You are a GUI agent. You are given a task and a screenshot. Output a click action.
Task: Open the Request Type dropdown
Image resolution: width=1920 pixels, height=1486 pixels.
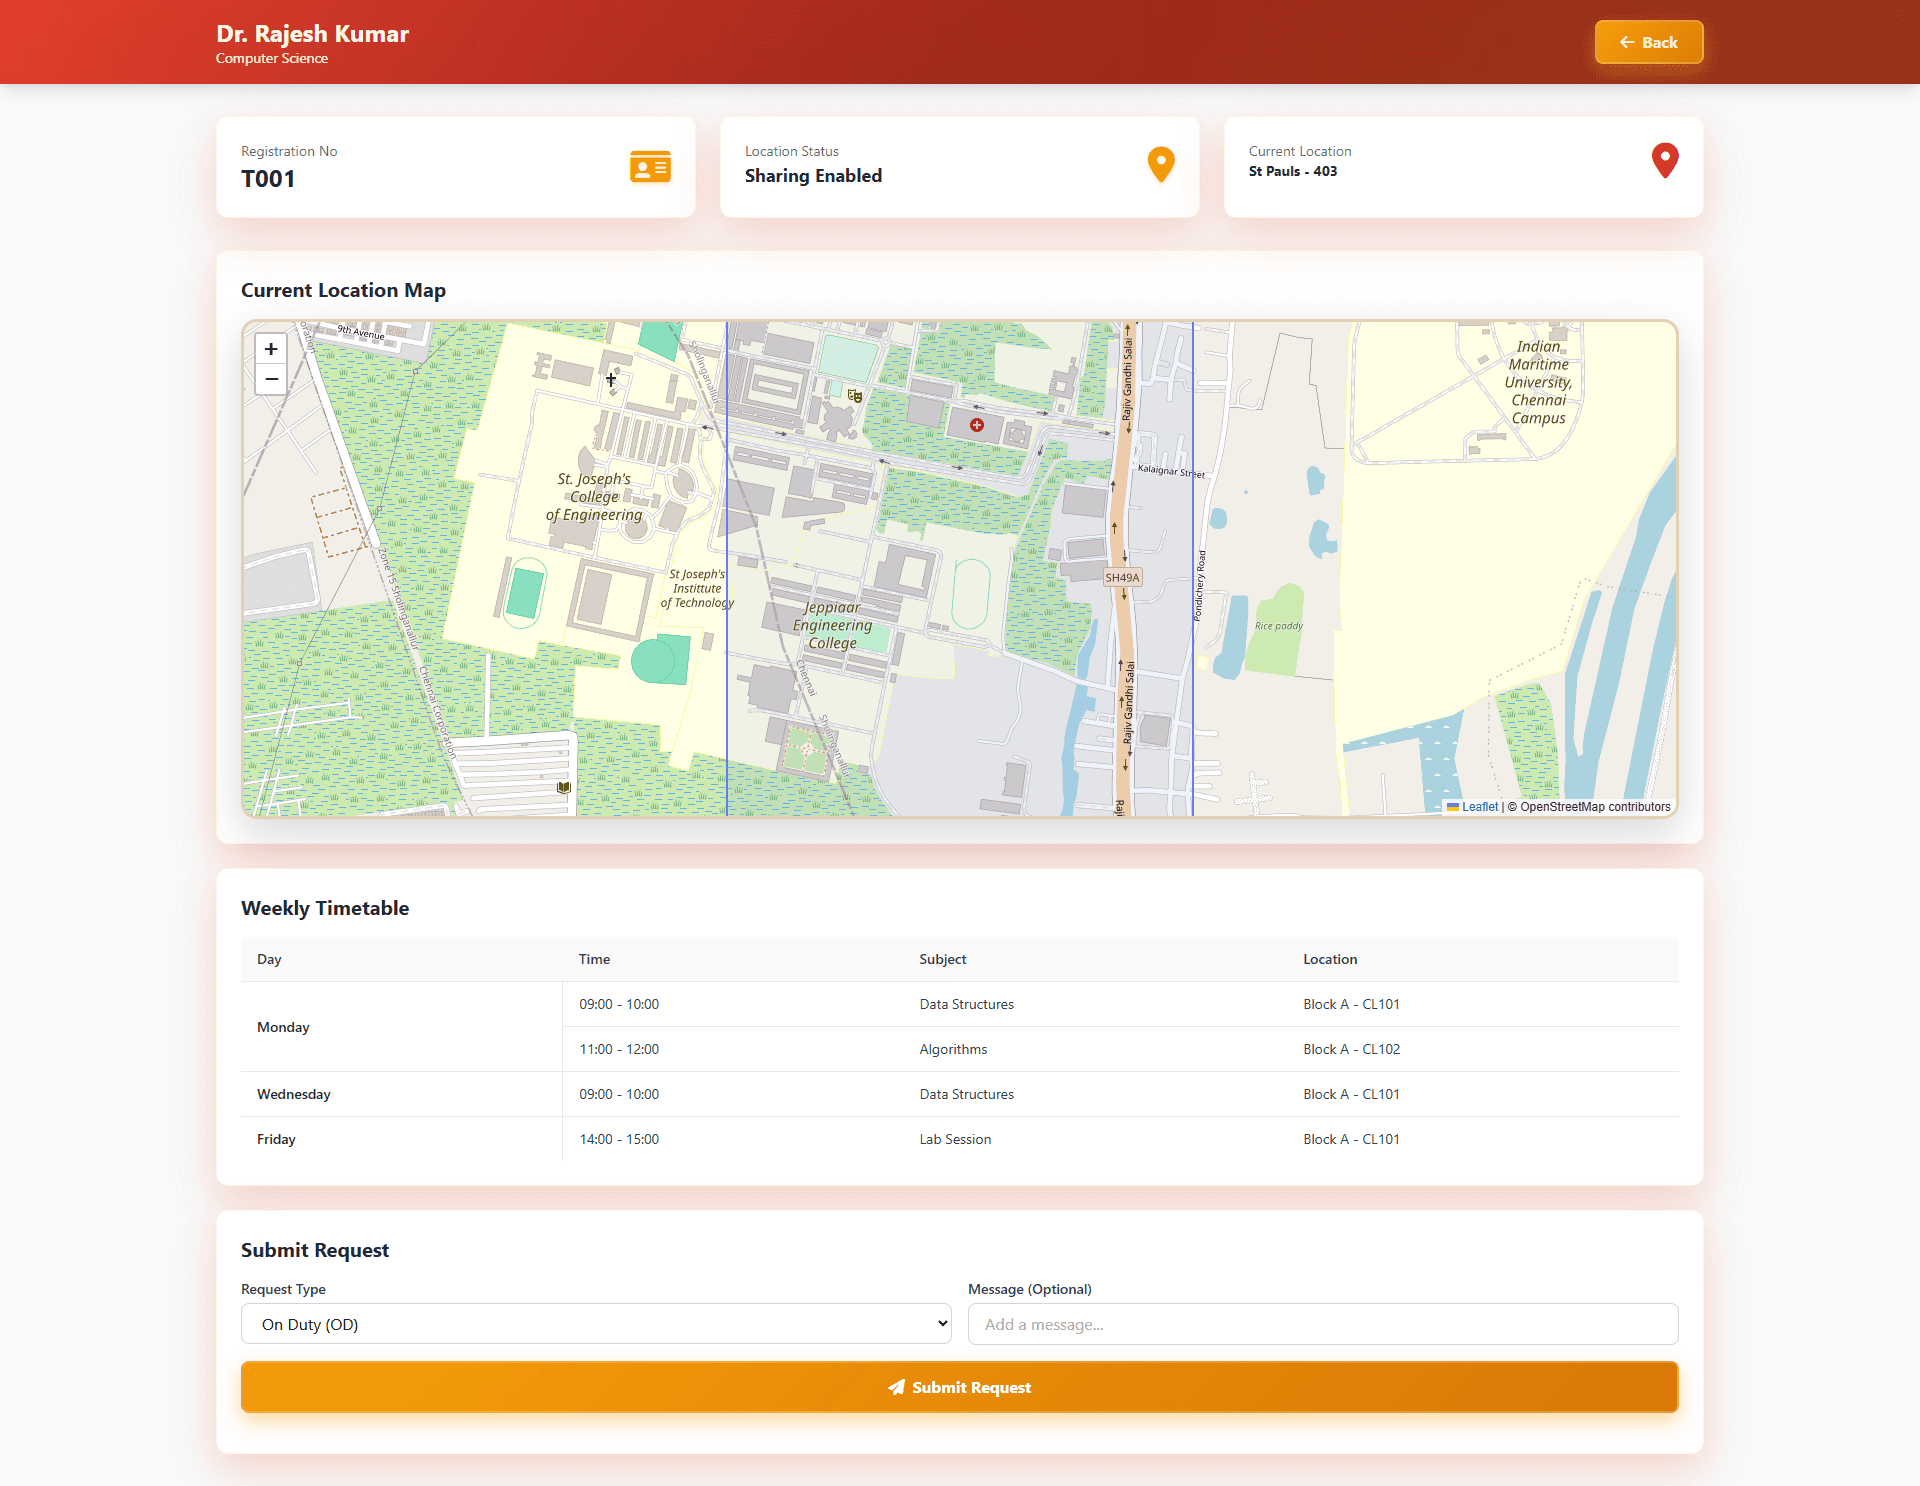pos(596,1324)
